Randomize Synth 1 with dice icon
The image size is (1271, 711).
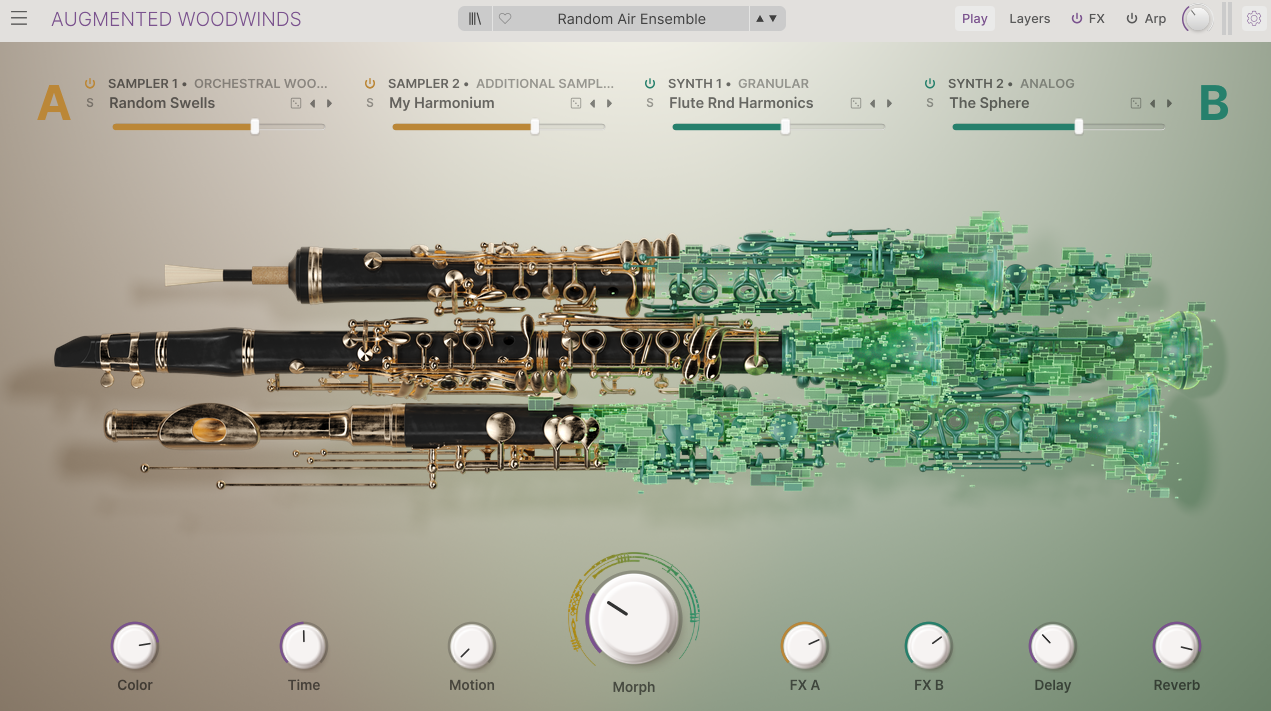pos(856,103)
